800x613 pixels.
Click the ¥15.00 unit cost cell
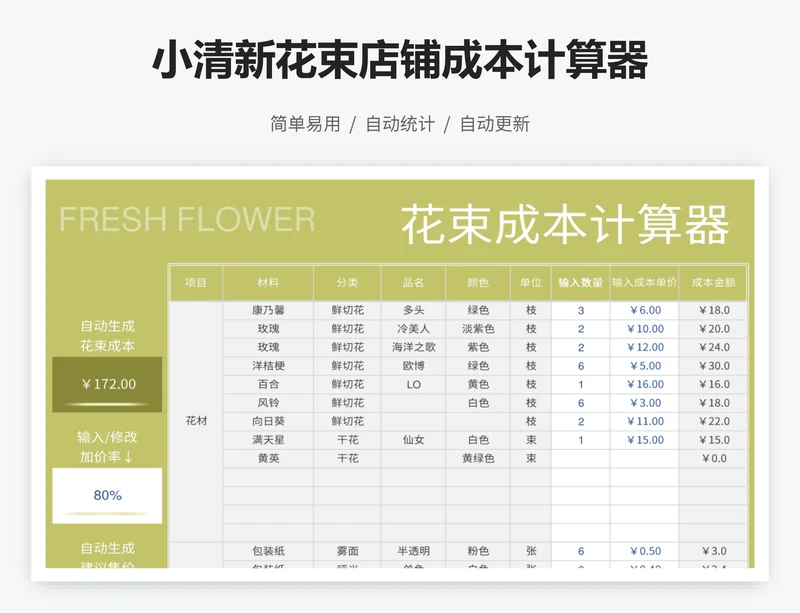(644, 440)
